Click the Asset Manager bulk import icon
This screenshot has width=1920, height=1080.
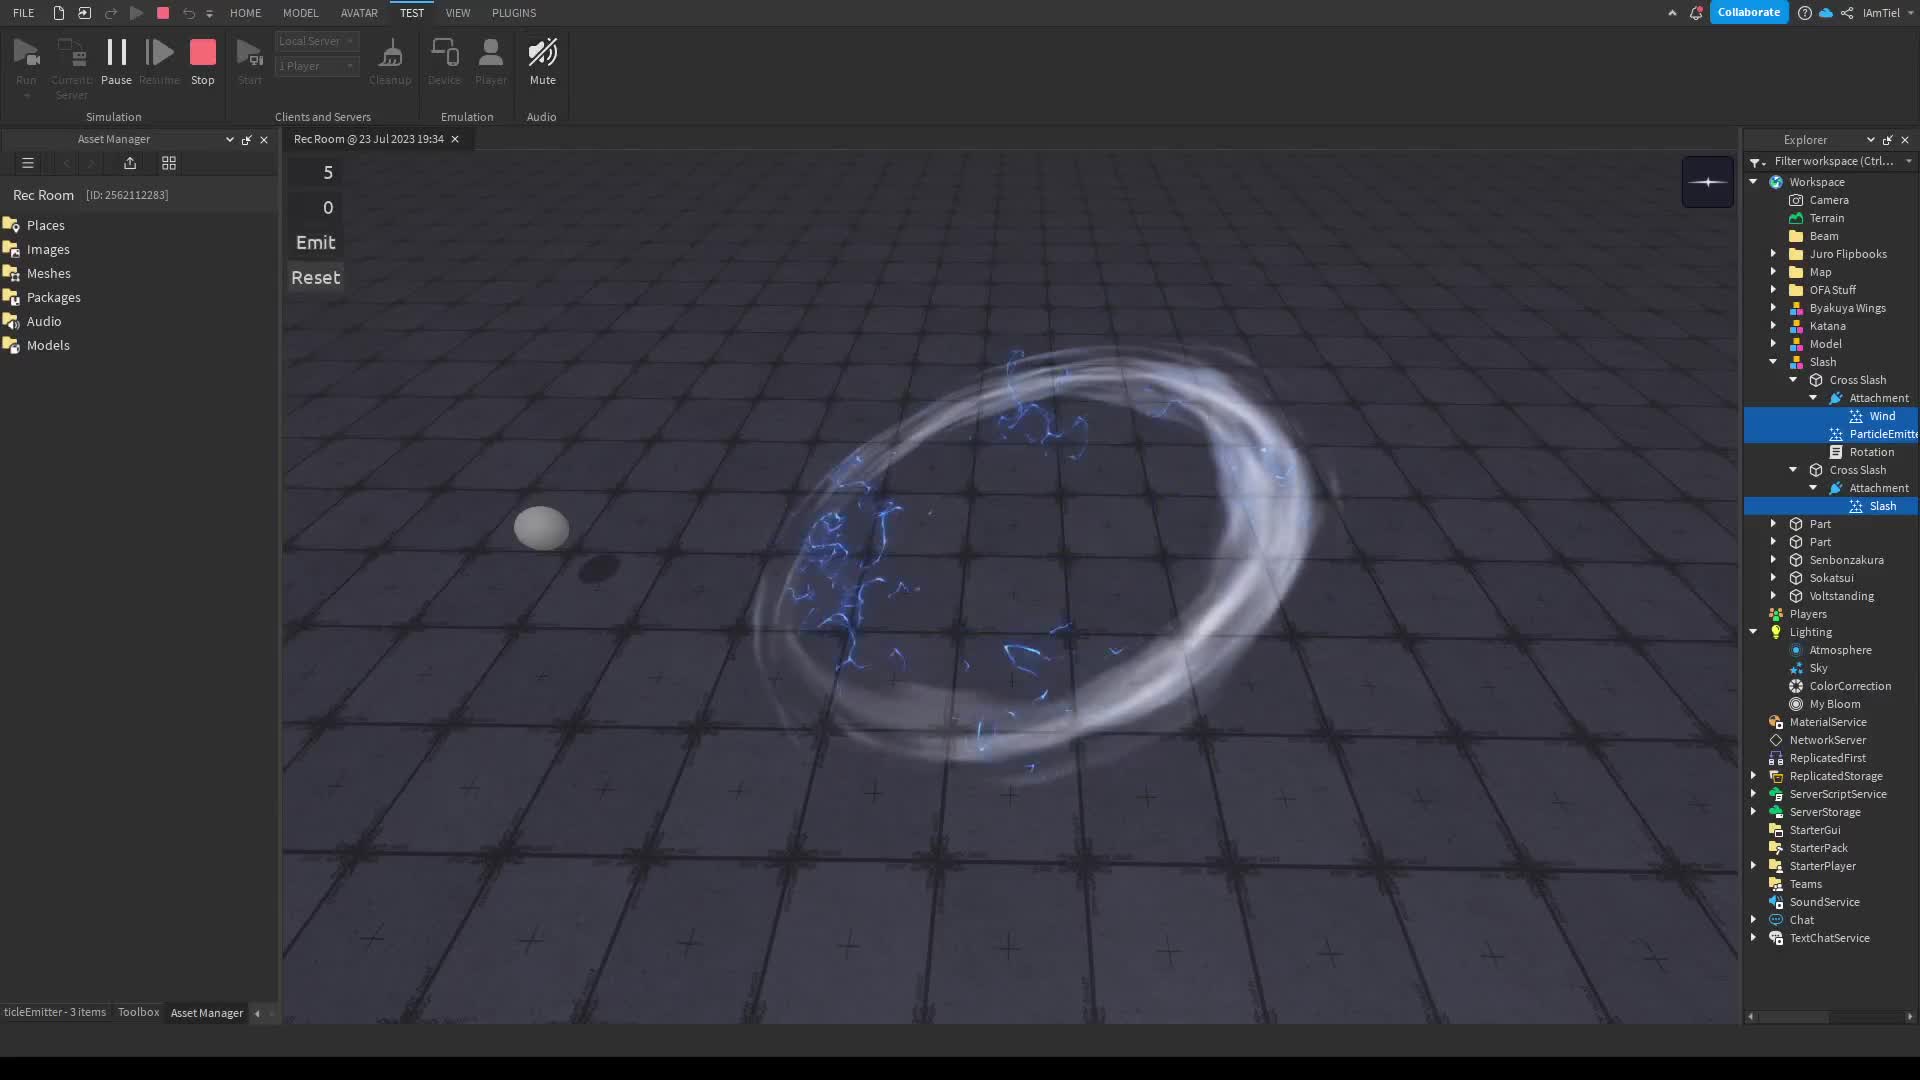130,163
